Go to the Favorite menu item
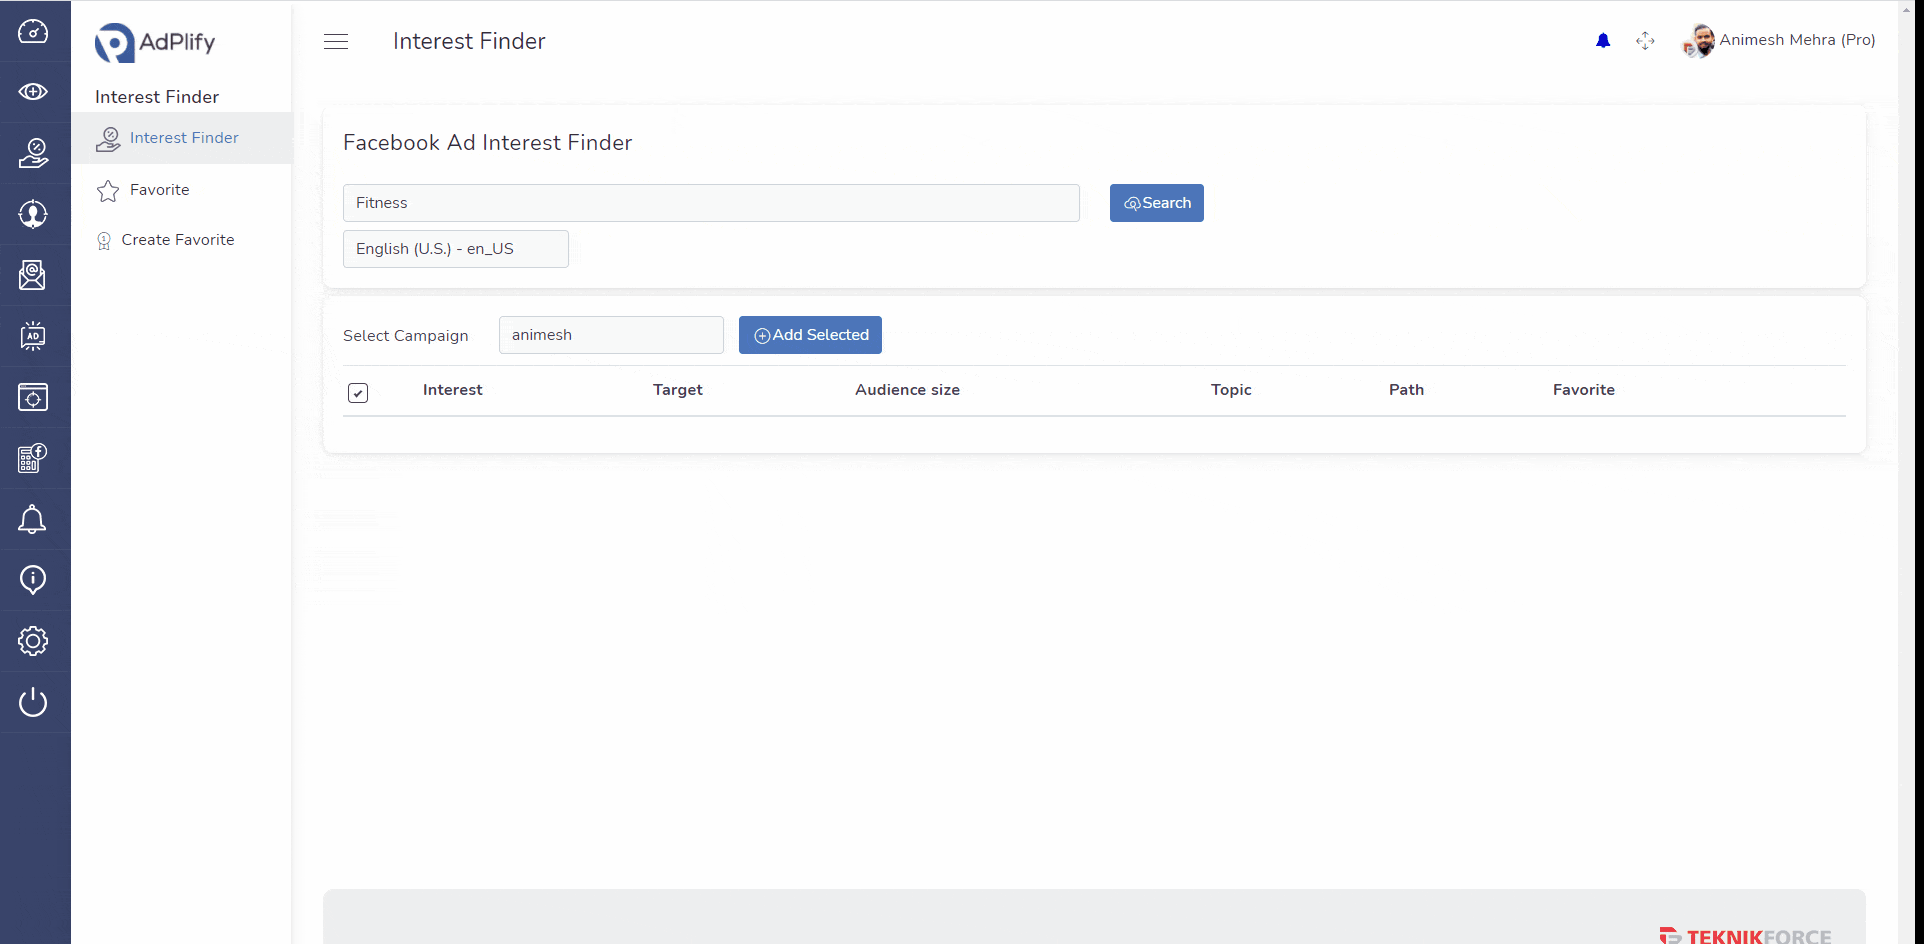The height and width of the screenshot is (944, 1924). (159, 190)
